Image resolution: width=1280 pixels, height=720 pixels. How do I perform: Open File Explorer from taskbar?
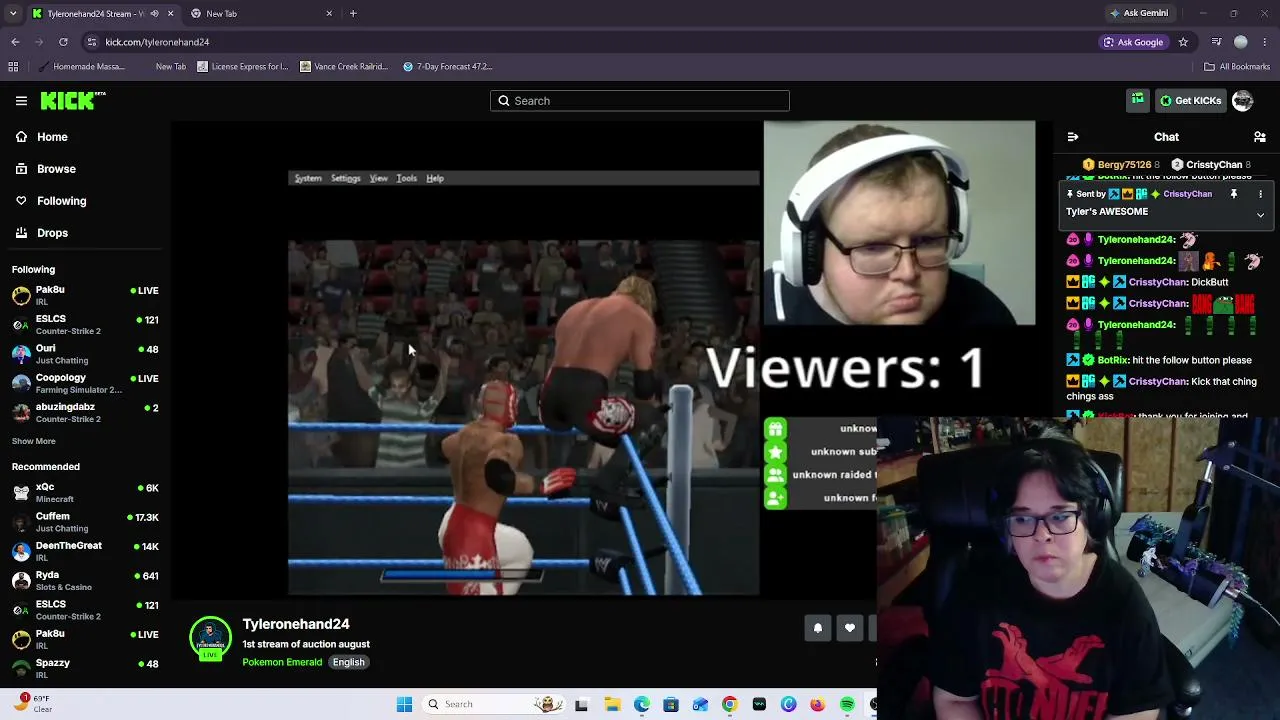point(612,705)
